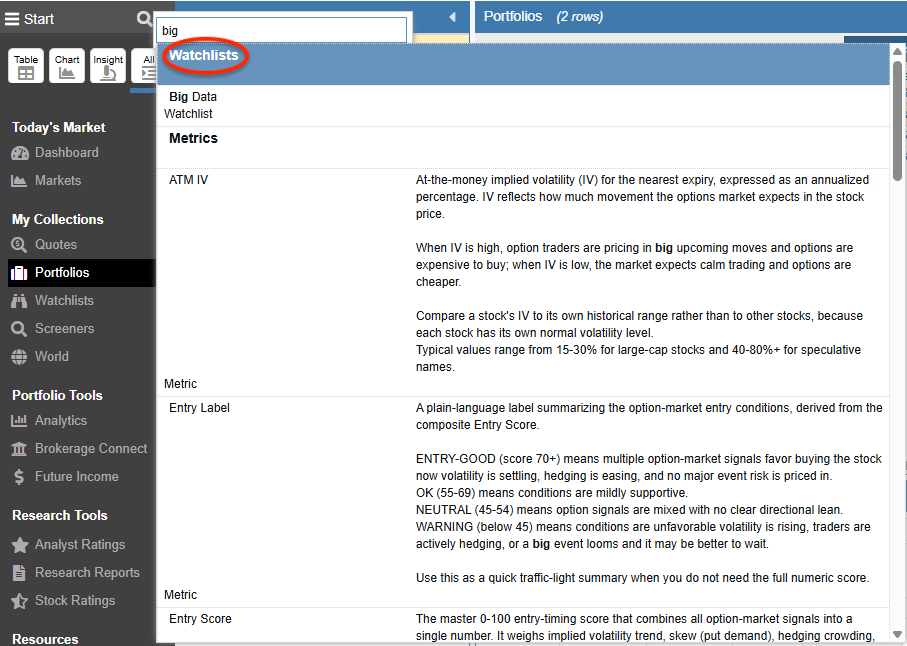Click the 'Research Tools' section heading
The height and width of the screenshot is (646, 907).
point(60,515)
